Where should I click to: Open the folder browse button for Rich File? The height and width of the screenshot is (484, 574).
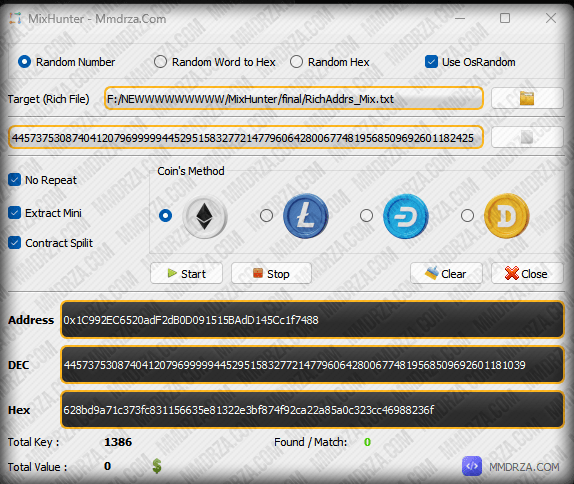click(x=527, y=98)
